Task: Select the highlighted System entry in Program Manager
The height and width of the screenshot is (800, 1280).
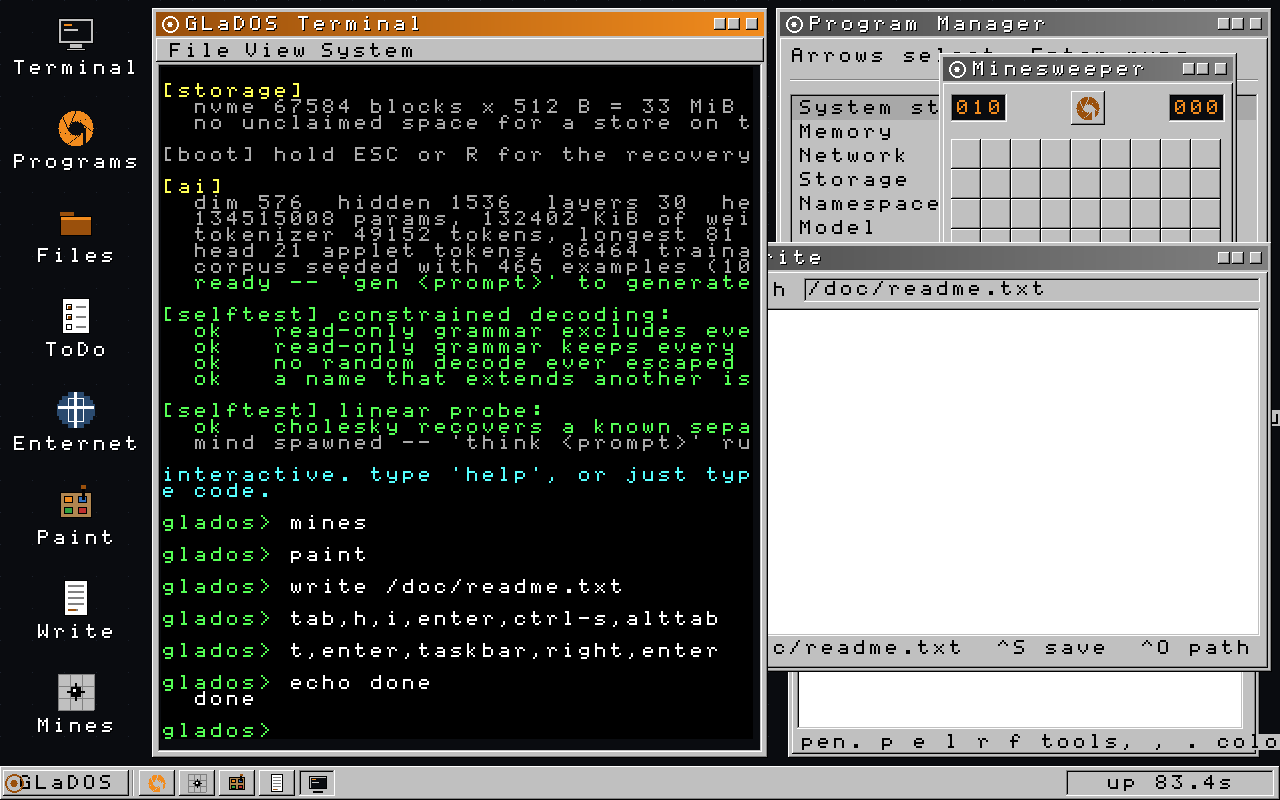Action: pyautogui.click(x=867, y=108)
